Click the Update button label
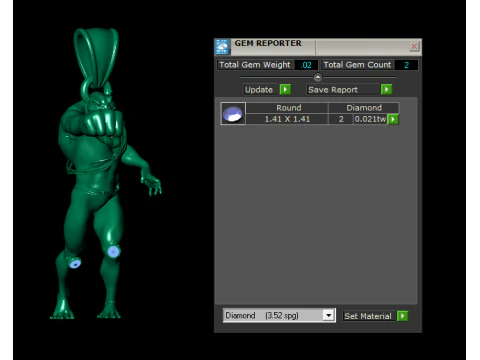Image resolution: width=480 pixels, height=360 pixels. [x=259, y=90]
